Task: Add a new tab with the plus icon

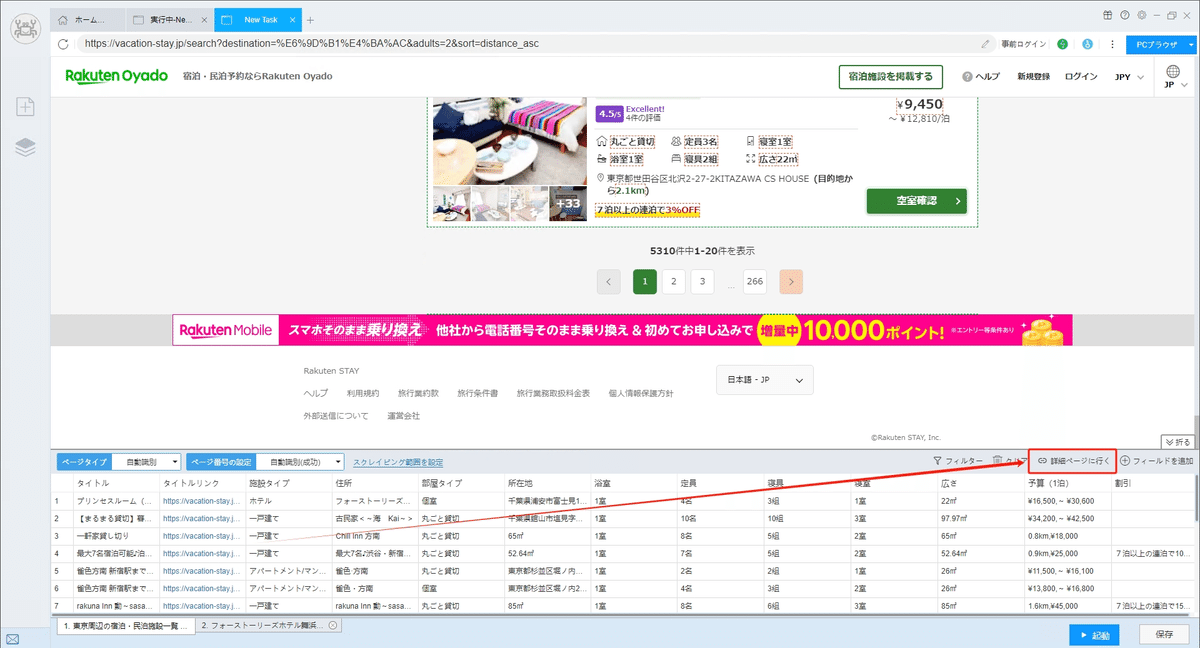Action: pos(310,20)
